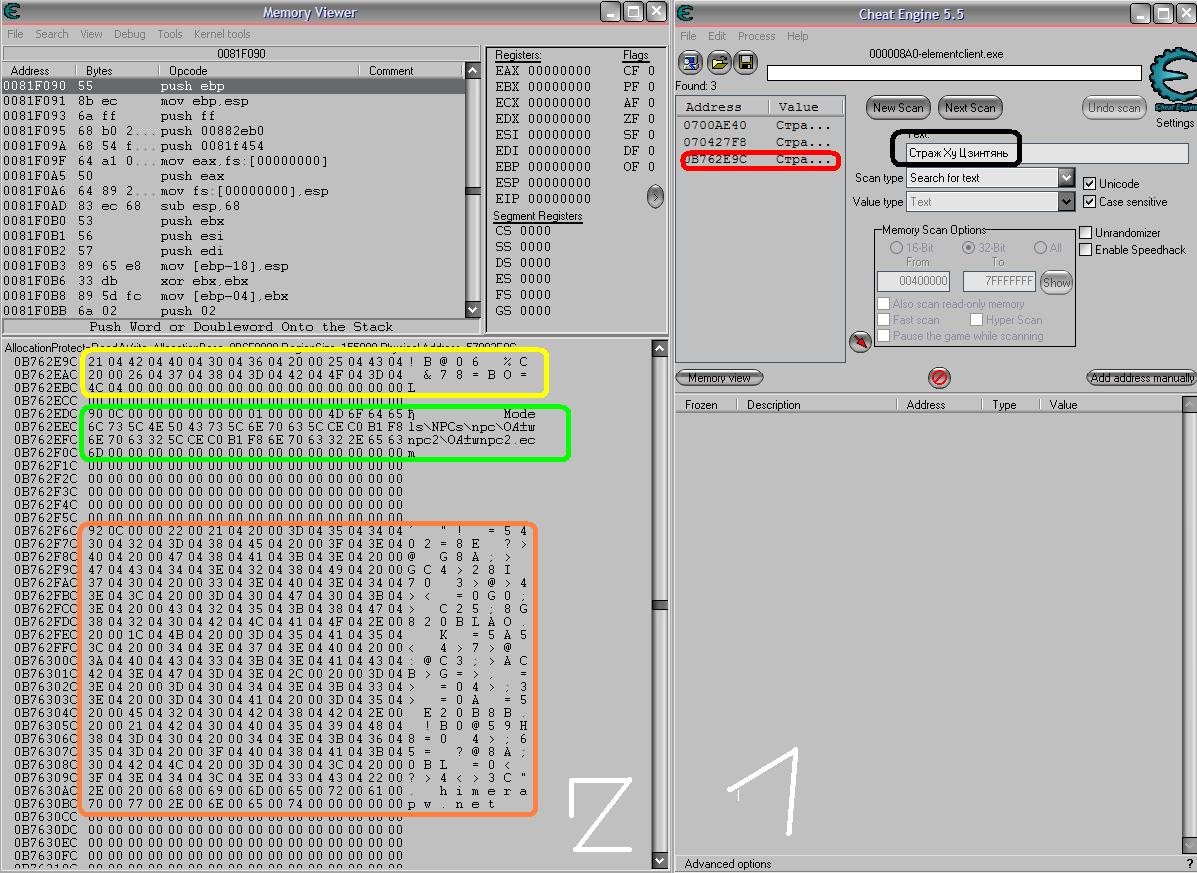Click disassembler scrollbar up arrow
Image resolution: width=1197 pixels, height=873 pixels.
pos(473,71)
